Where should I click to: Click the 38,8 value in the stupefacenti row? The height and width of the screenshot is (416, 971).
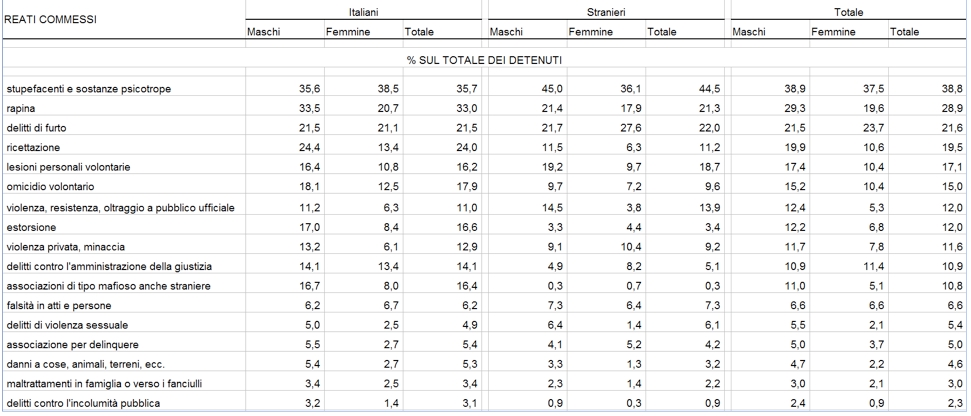click(948, 90)
